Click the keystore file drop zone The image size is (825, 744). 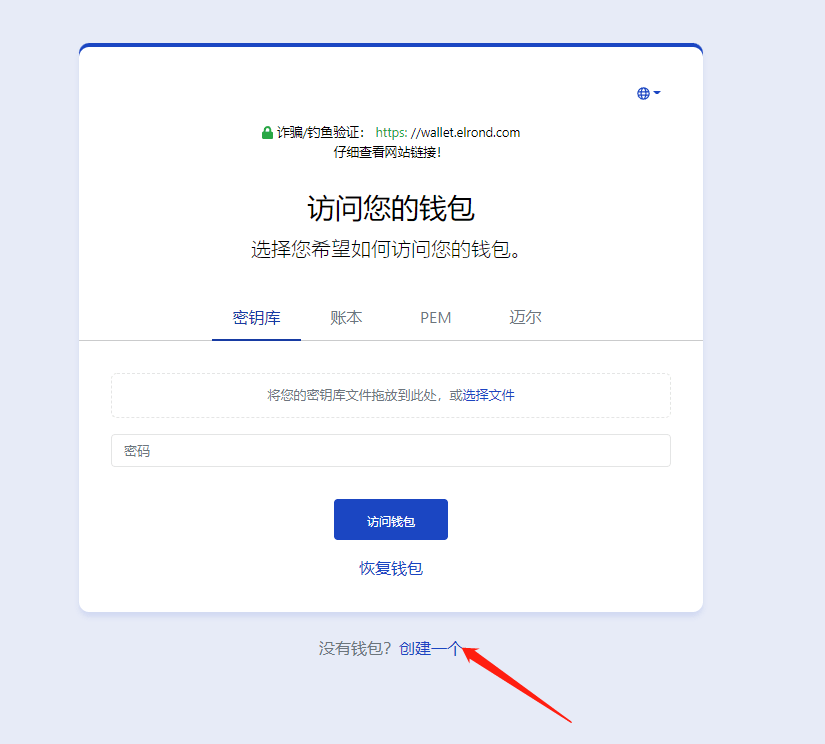point(391,396)
